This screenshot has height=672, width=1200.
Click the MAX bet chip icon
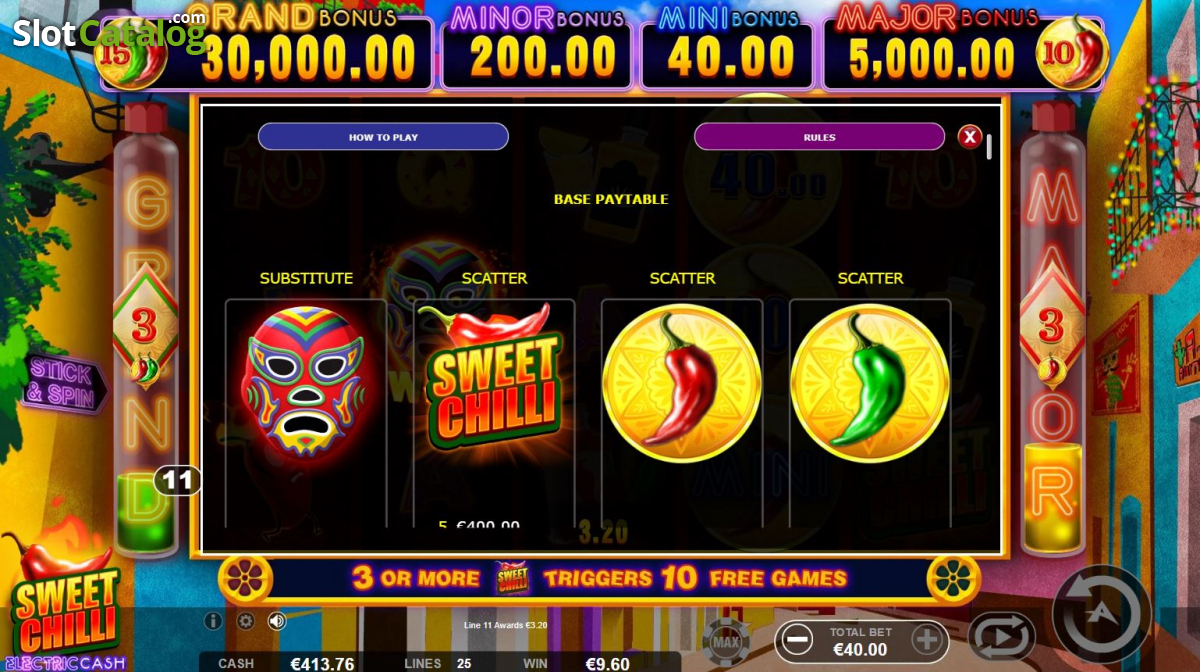click(x=728, y=639)
